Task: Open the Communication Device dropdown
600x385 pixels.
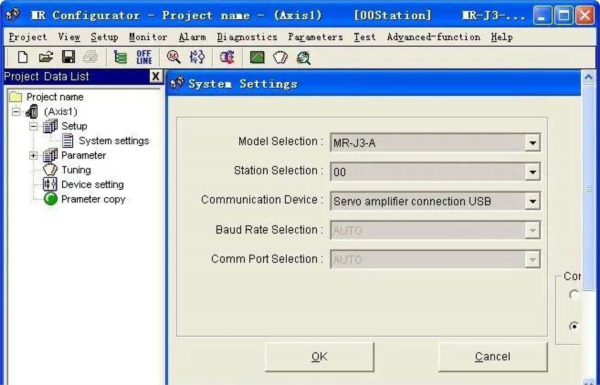Action: click(x=532, y=201)
